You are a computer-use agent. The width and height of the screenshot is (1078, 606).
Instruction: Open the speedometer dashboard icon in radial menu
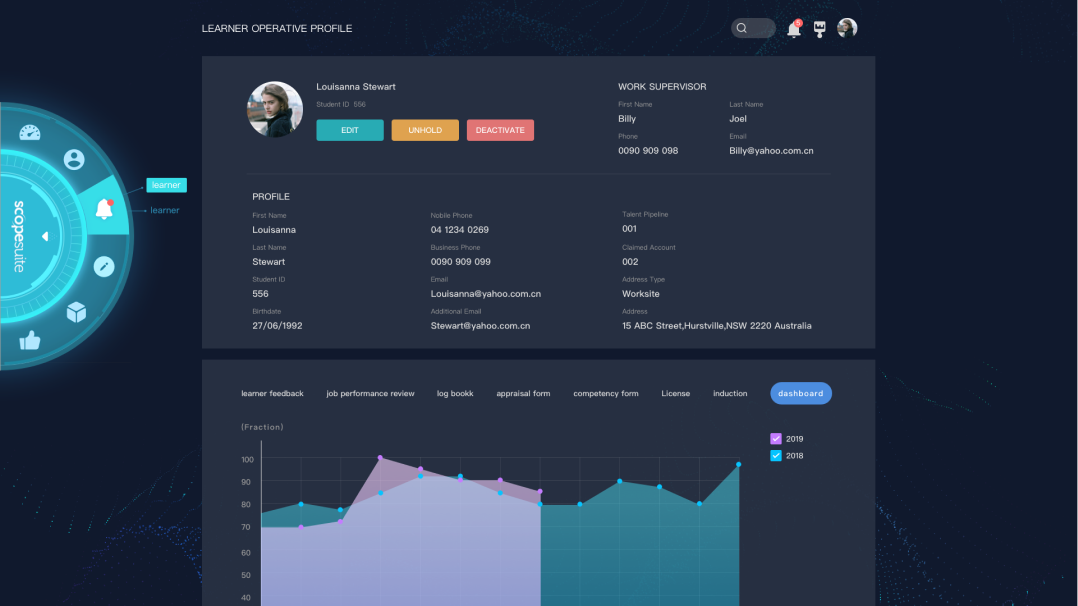tap(29, 133)
